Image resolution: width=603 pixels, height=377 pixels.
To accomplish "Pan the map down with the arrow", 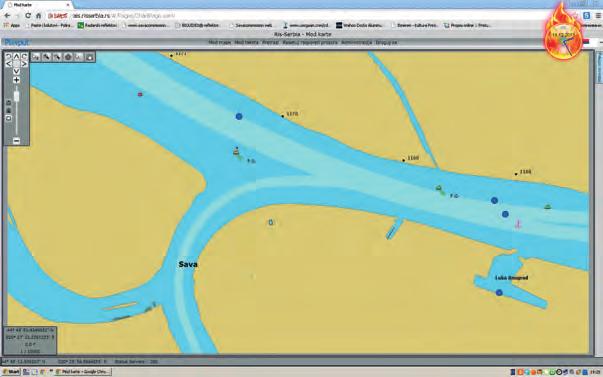I will (16, 71).
